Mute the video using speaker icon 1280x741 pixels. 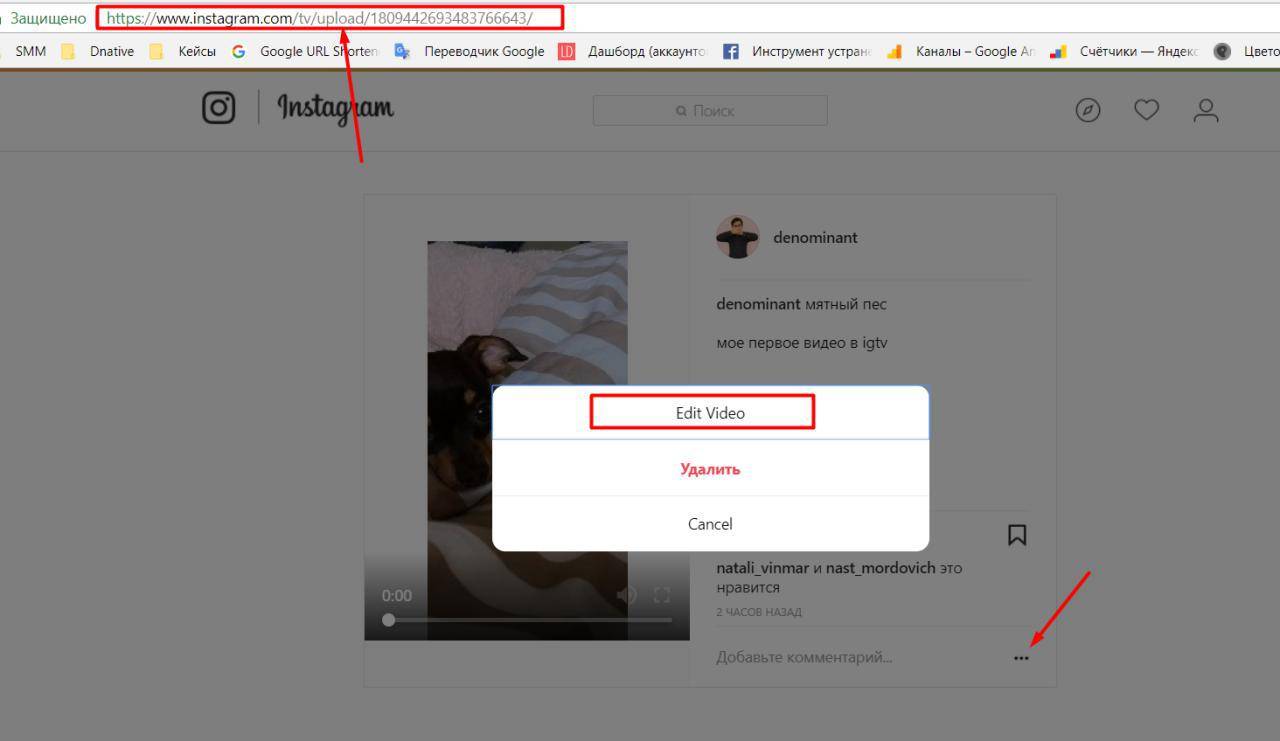click(x=627, y=596)
